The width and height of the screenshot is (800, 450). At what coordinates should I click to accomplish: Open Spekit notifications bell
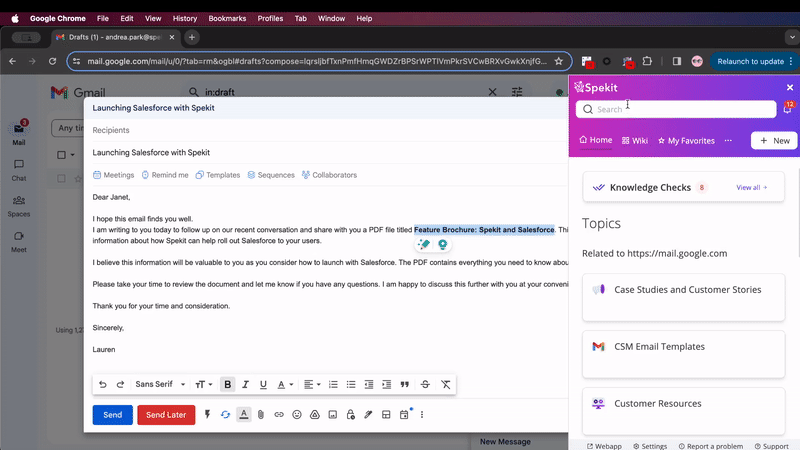[788, 108]
